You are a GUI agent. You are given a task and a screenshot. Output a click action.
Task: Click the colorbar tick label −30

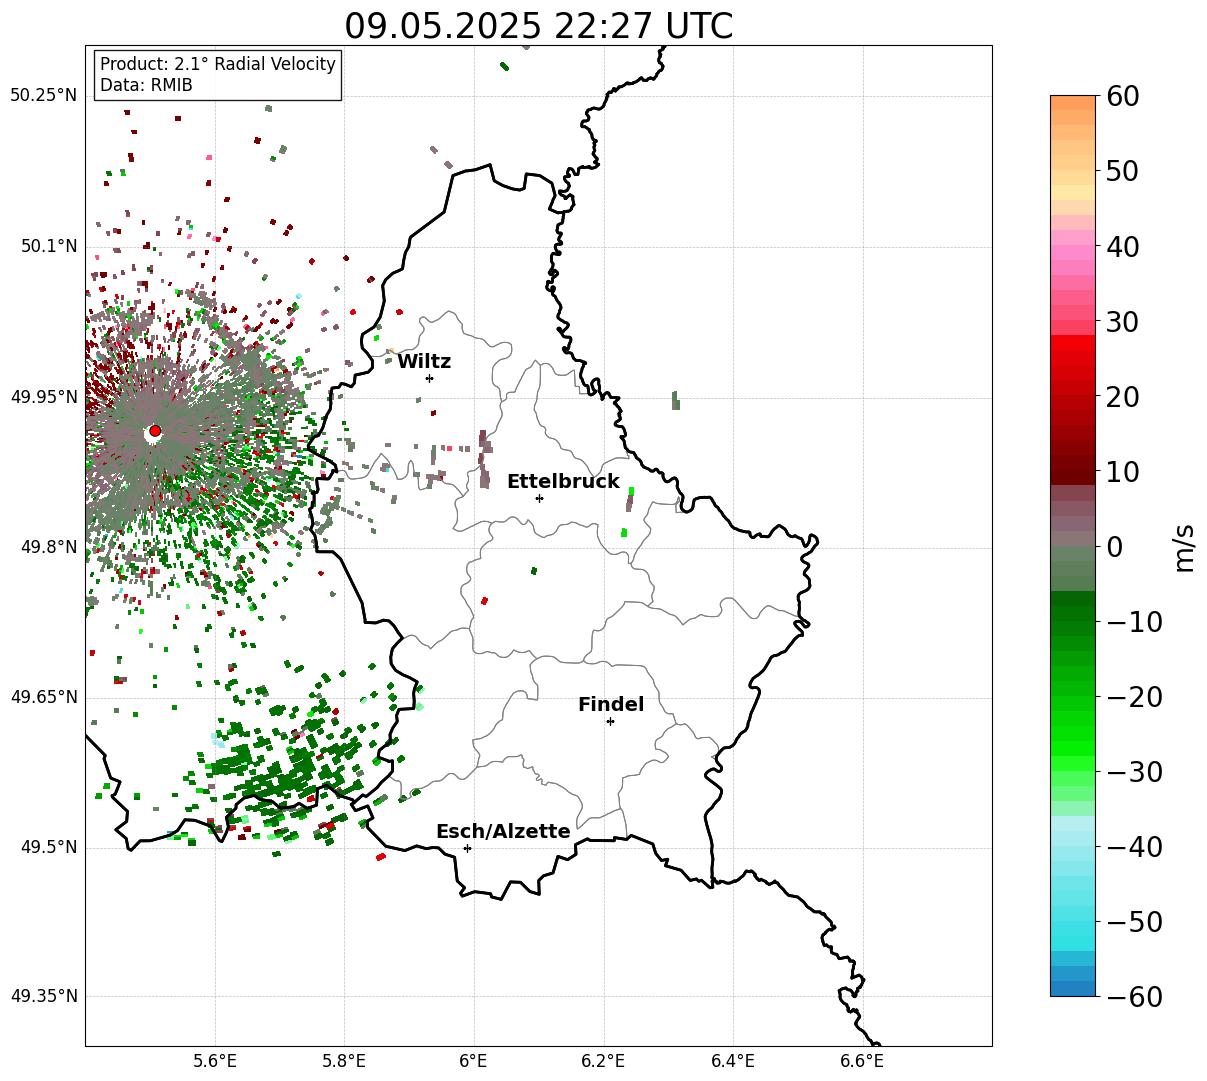coord(1134,772)
